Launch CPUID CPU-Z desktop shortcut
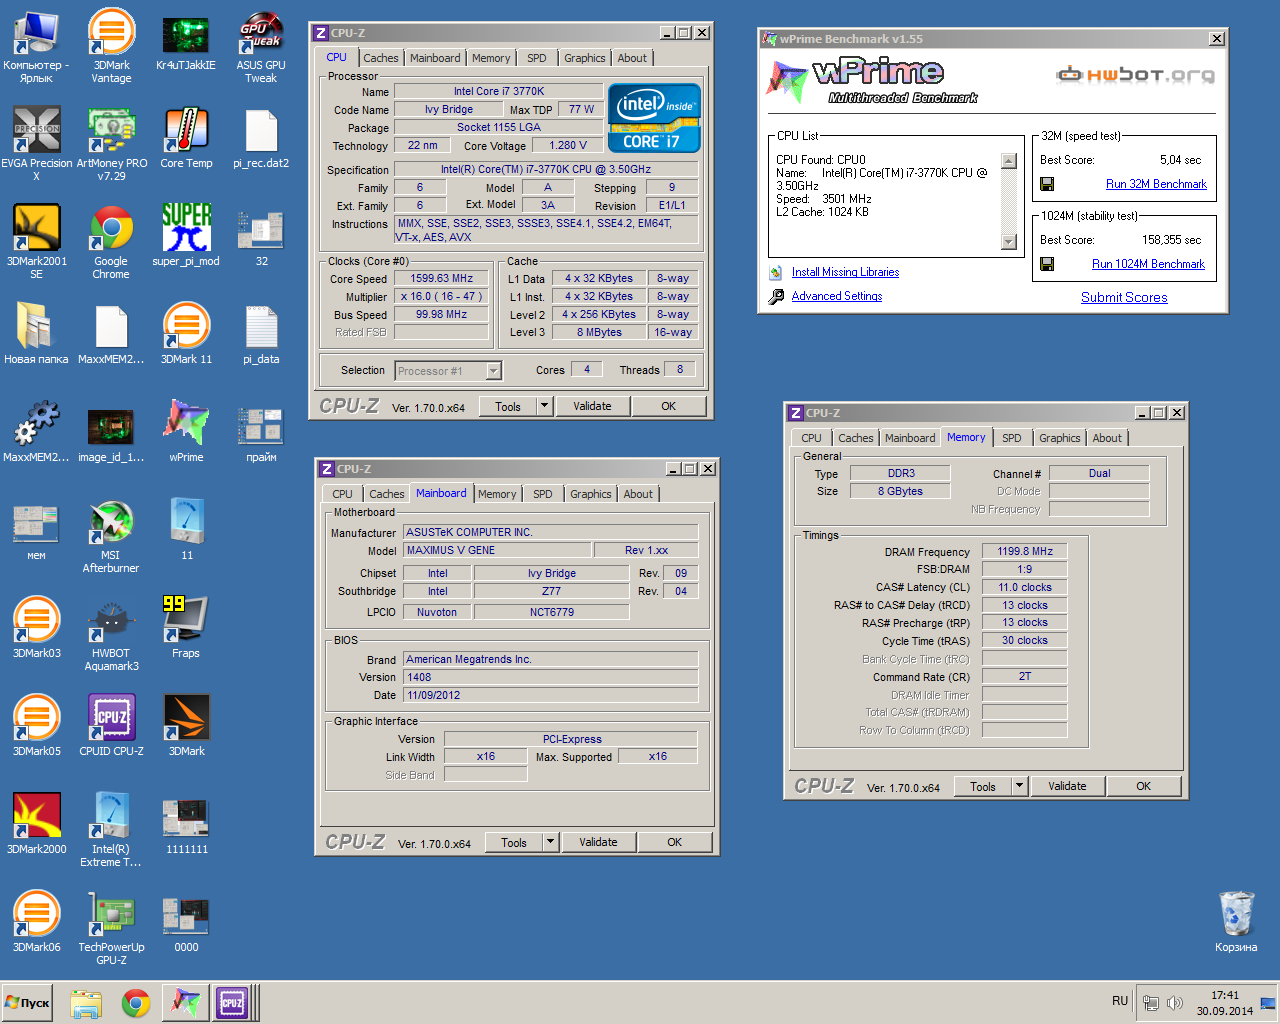Viewport: 1280px width, 1024px height. click(x=111, y=726)
